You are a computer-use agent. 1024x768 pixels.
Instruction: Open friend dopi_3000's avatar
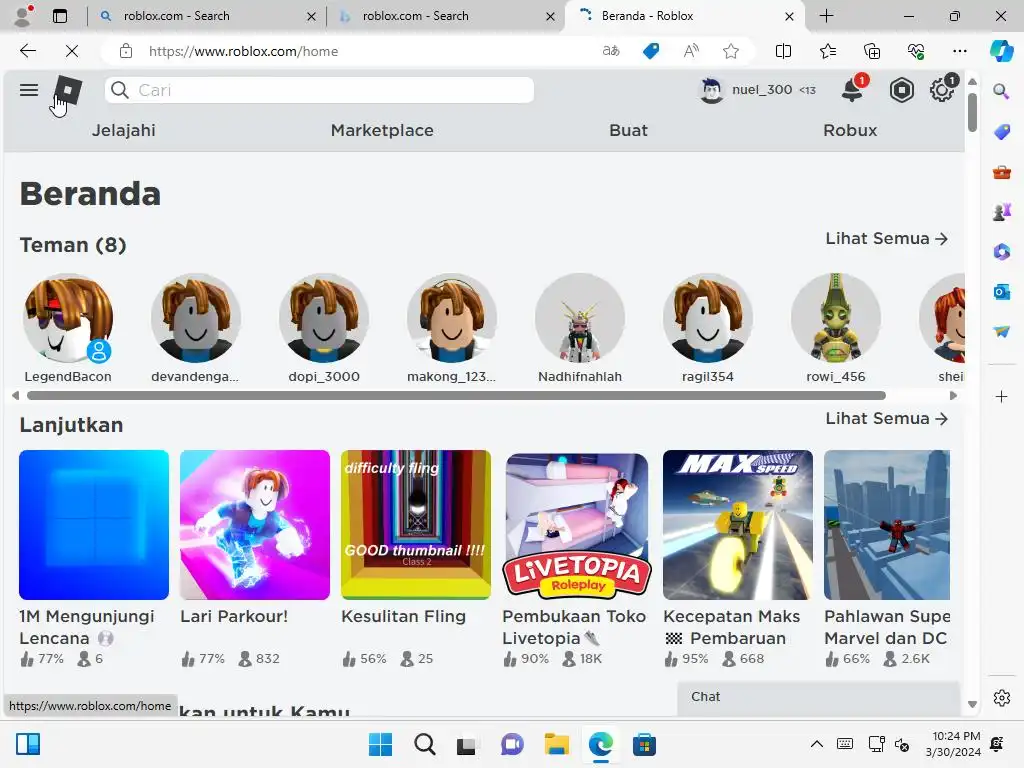point(324,318)
